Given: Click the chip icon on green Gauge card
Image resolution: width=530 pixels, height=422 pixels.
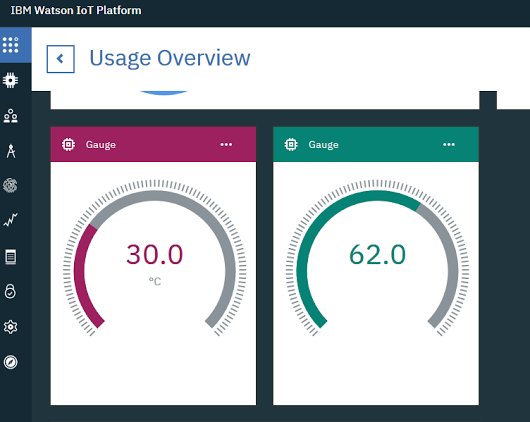Looking at the screenshot, I should click(x=291, y=145).
